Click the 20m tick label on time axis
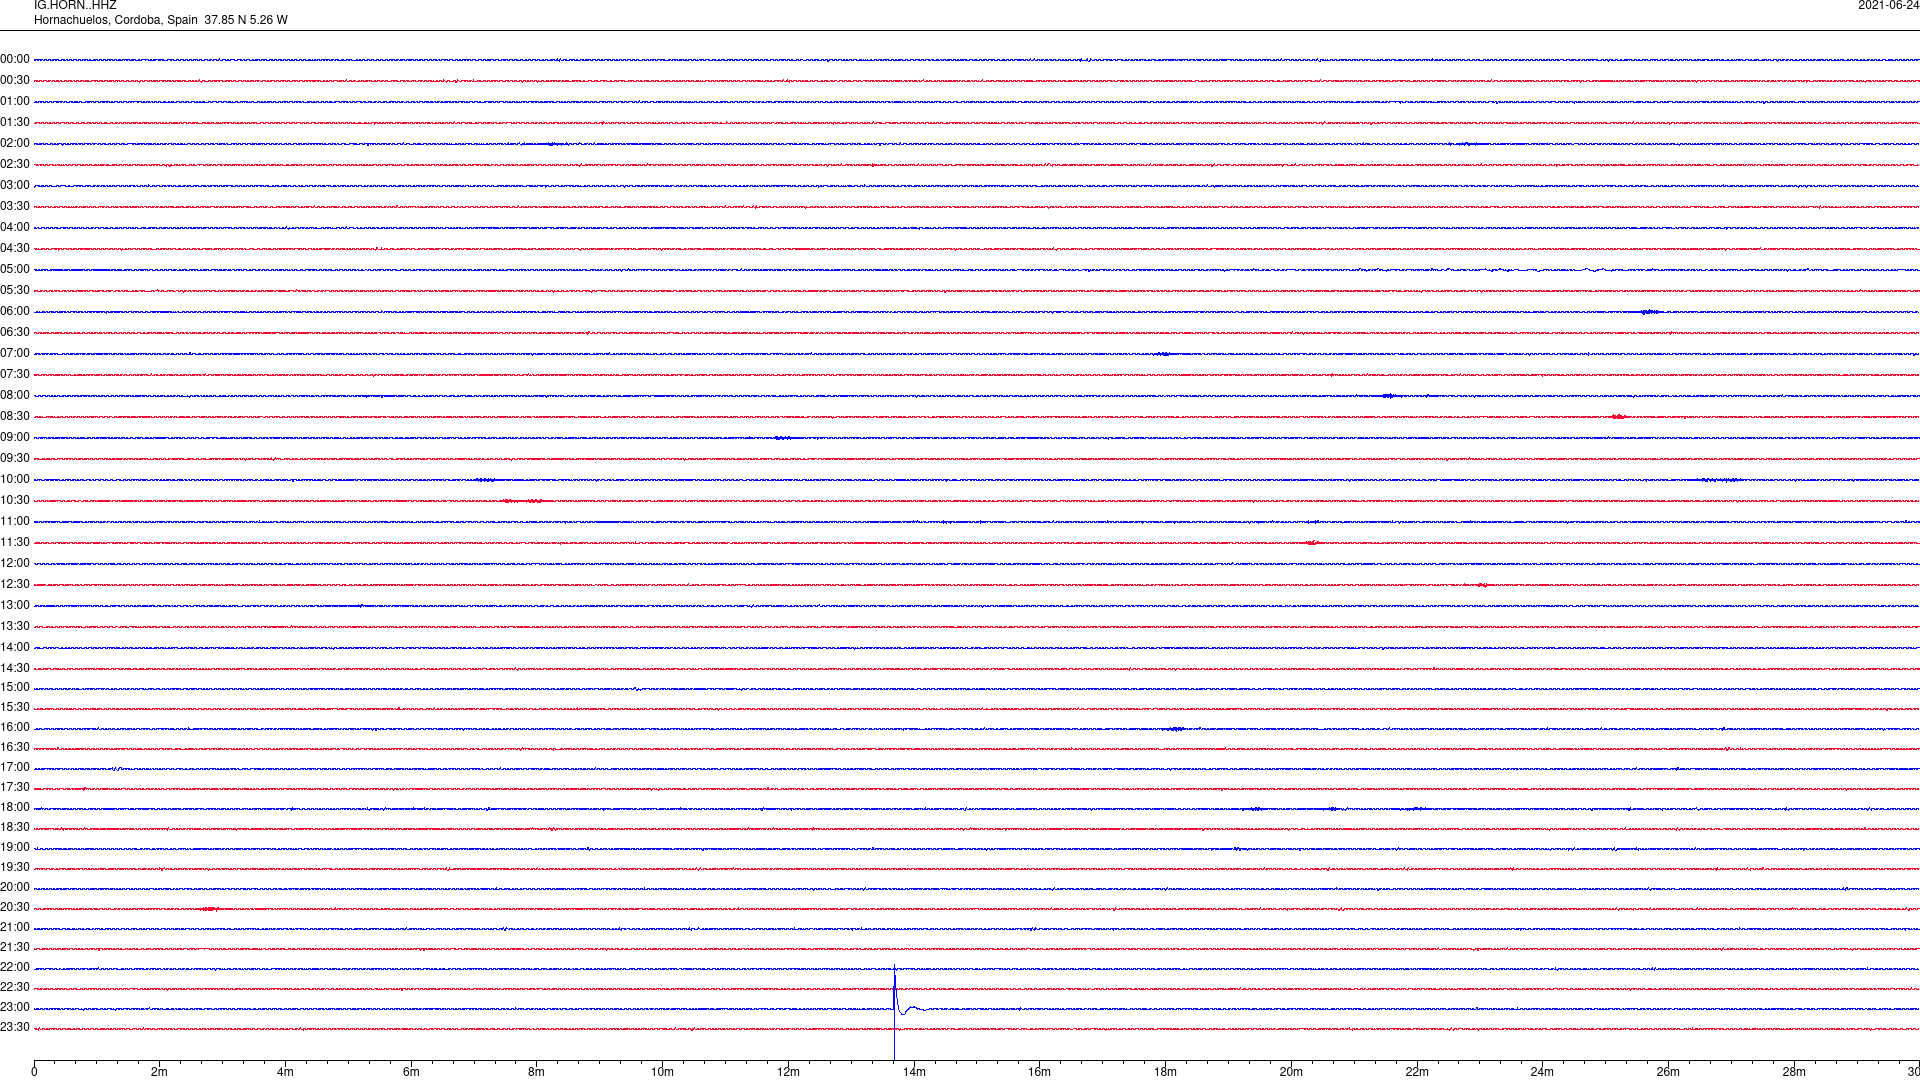This screenshot has width=1920, height=1080. click(1291, 1072)
